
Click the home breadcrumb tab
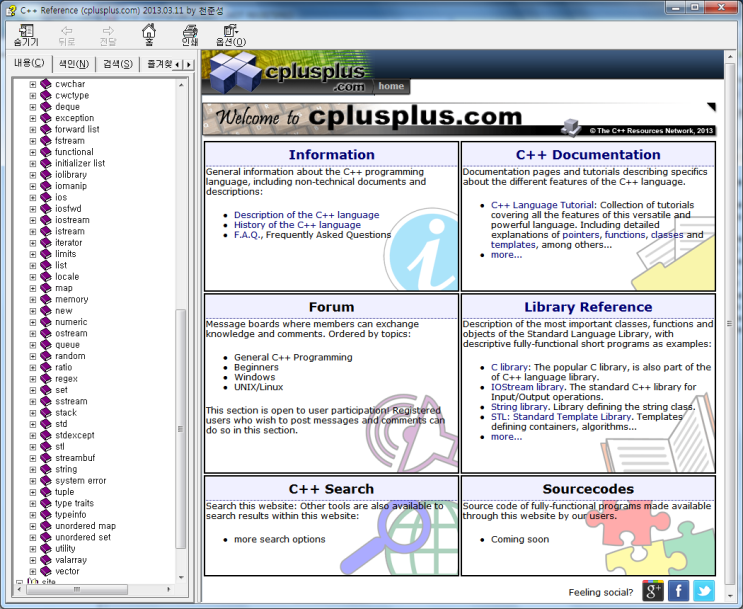(x=391, y=86)
